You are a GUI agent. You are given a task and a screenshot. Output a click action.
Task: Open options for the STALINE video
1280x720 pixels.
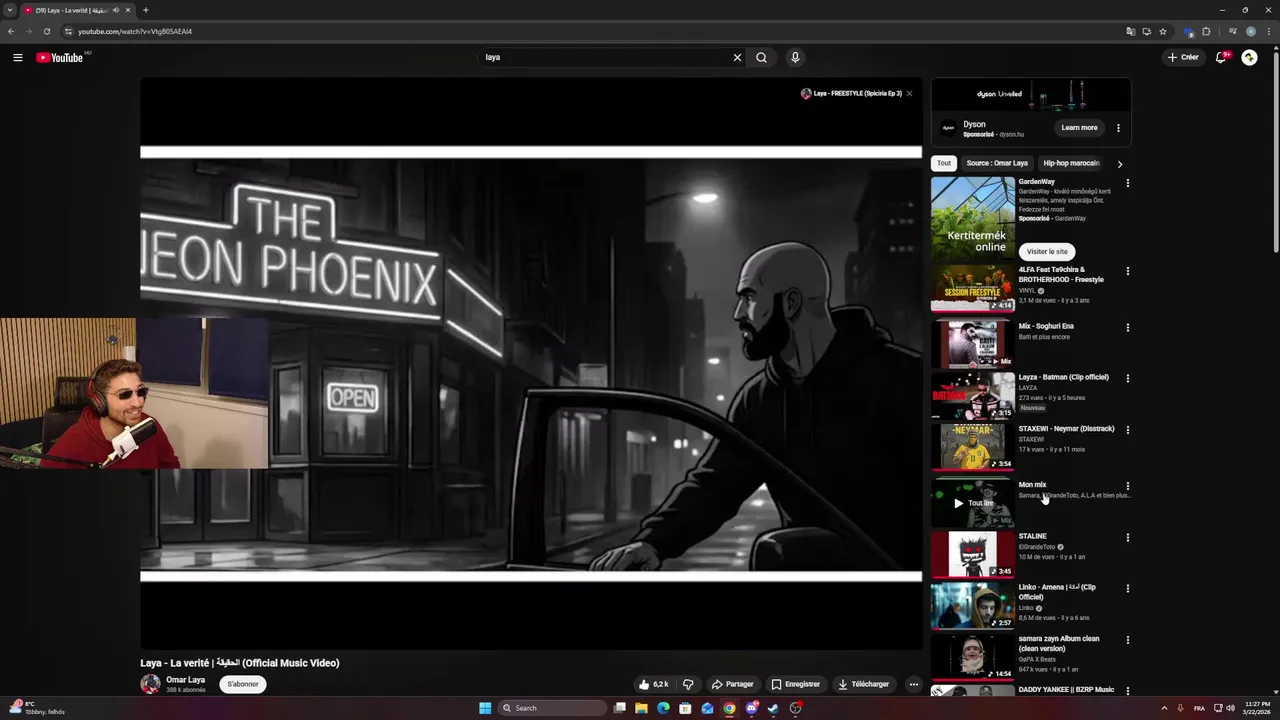pos(1127,537)
